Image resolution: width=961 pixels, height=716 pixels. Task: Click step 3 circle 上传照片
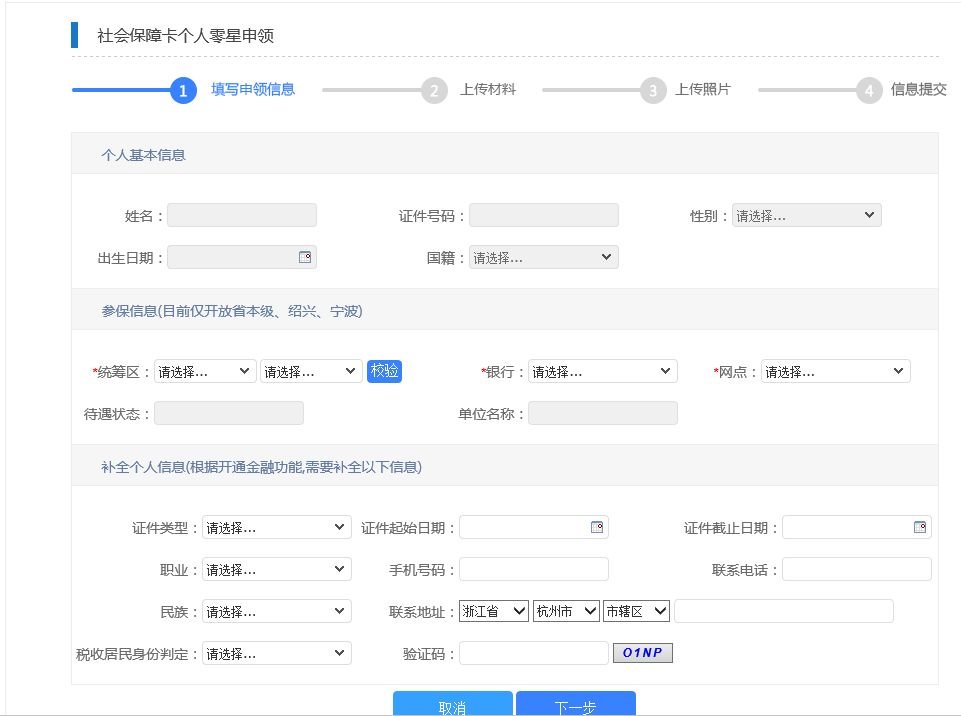point(653,91)
